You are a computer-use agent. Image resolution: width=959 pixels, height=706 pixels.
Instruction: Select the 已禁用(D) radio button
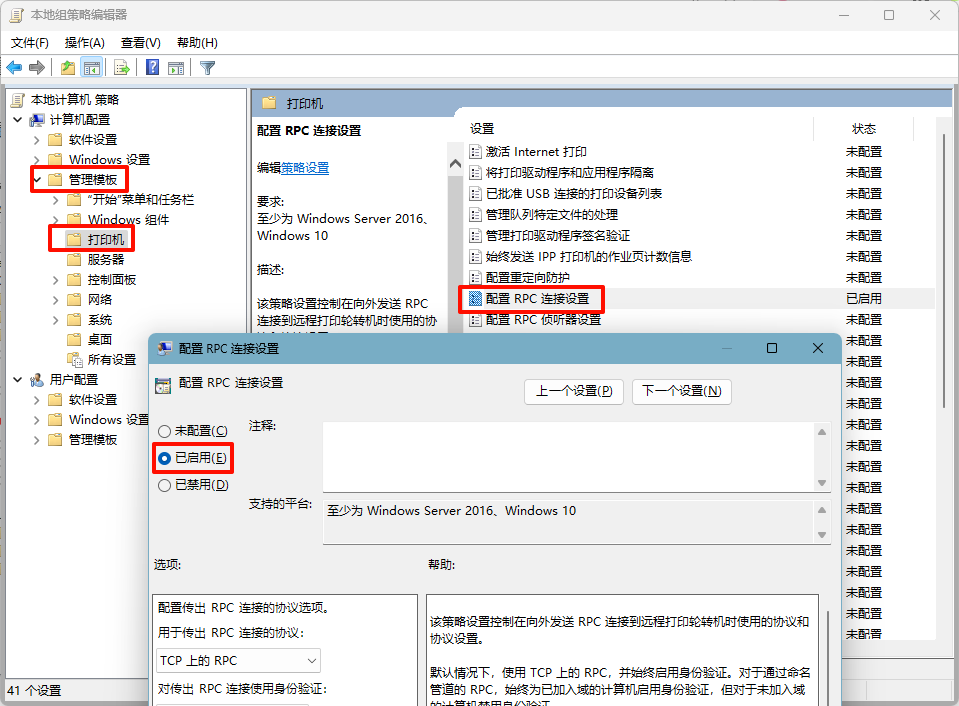click(164, 485)
